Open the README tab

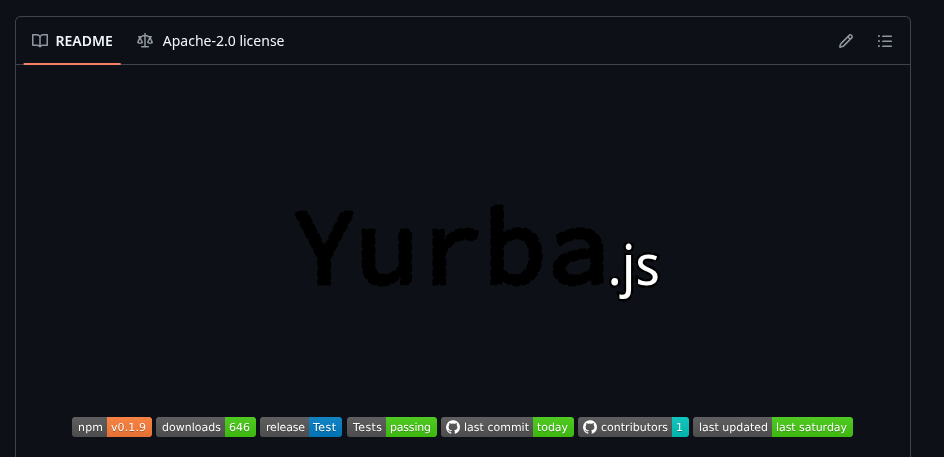72,41
